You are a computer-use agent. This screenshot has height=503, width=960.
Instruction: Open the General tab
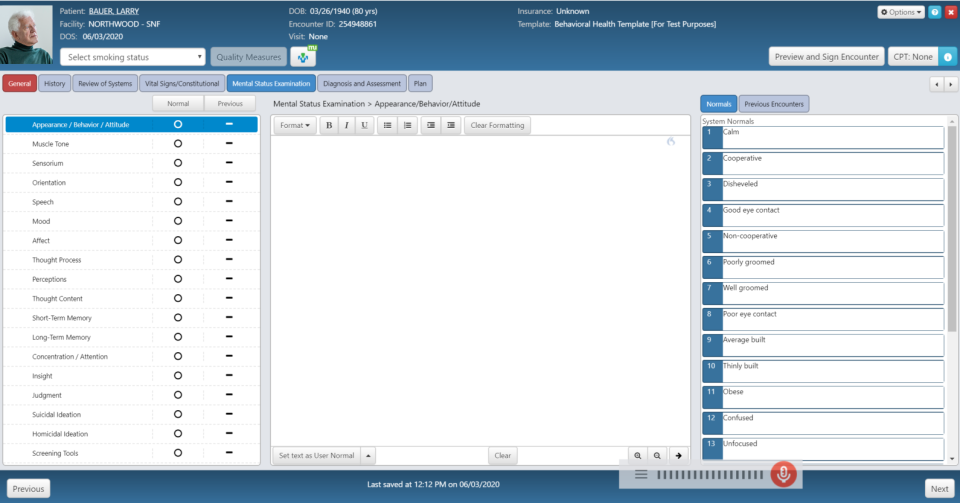(20, 83)
